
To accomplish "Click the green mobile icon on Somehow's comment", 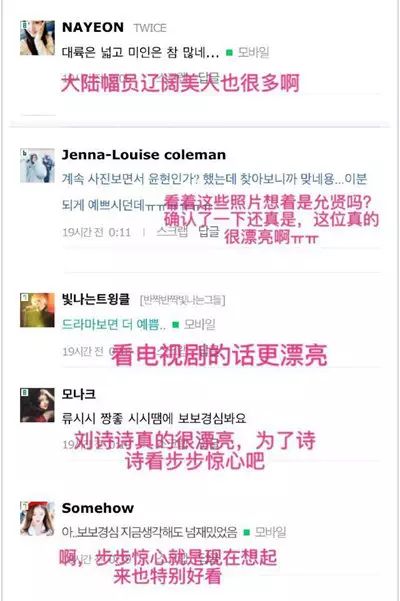I will pyautogui.click(x=247, y=532).
